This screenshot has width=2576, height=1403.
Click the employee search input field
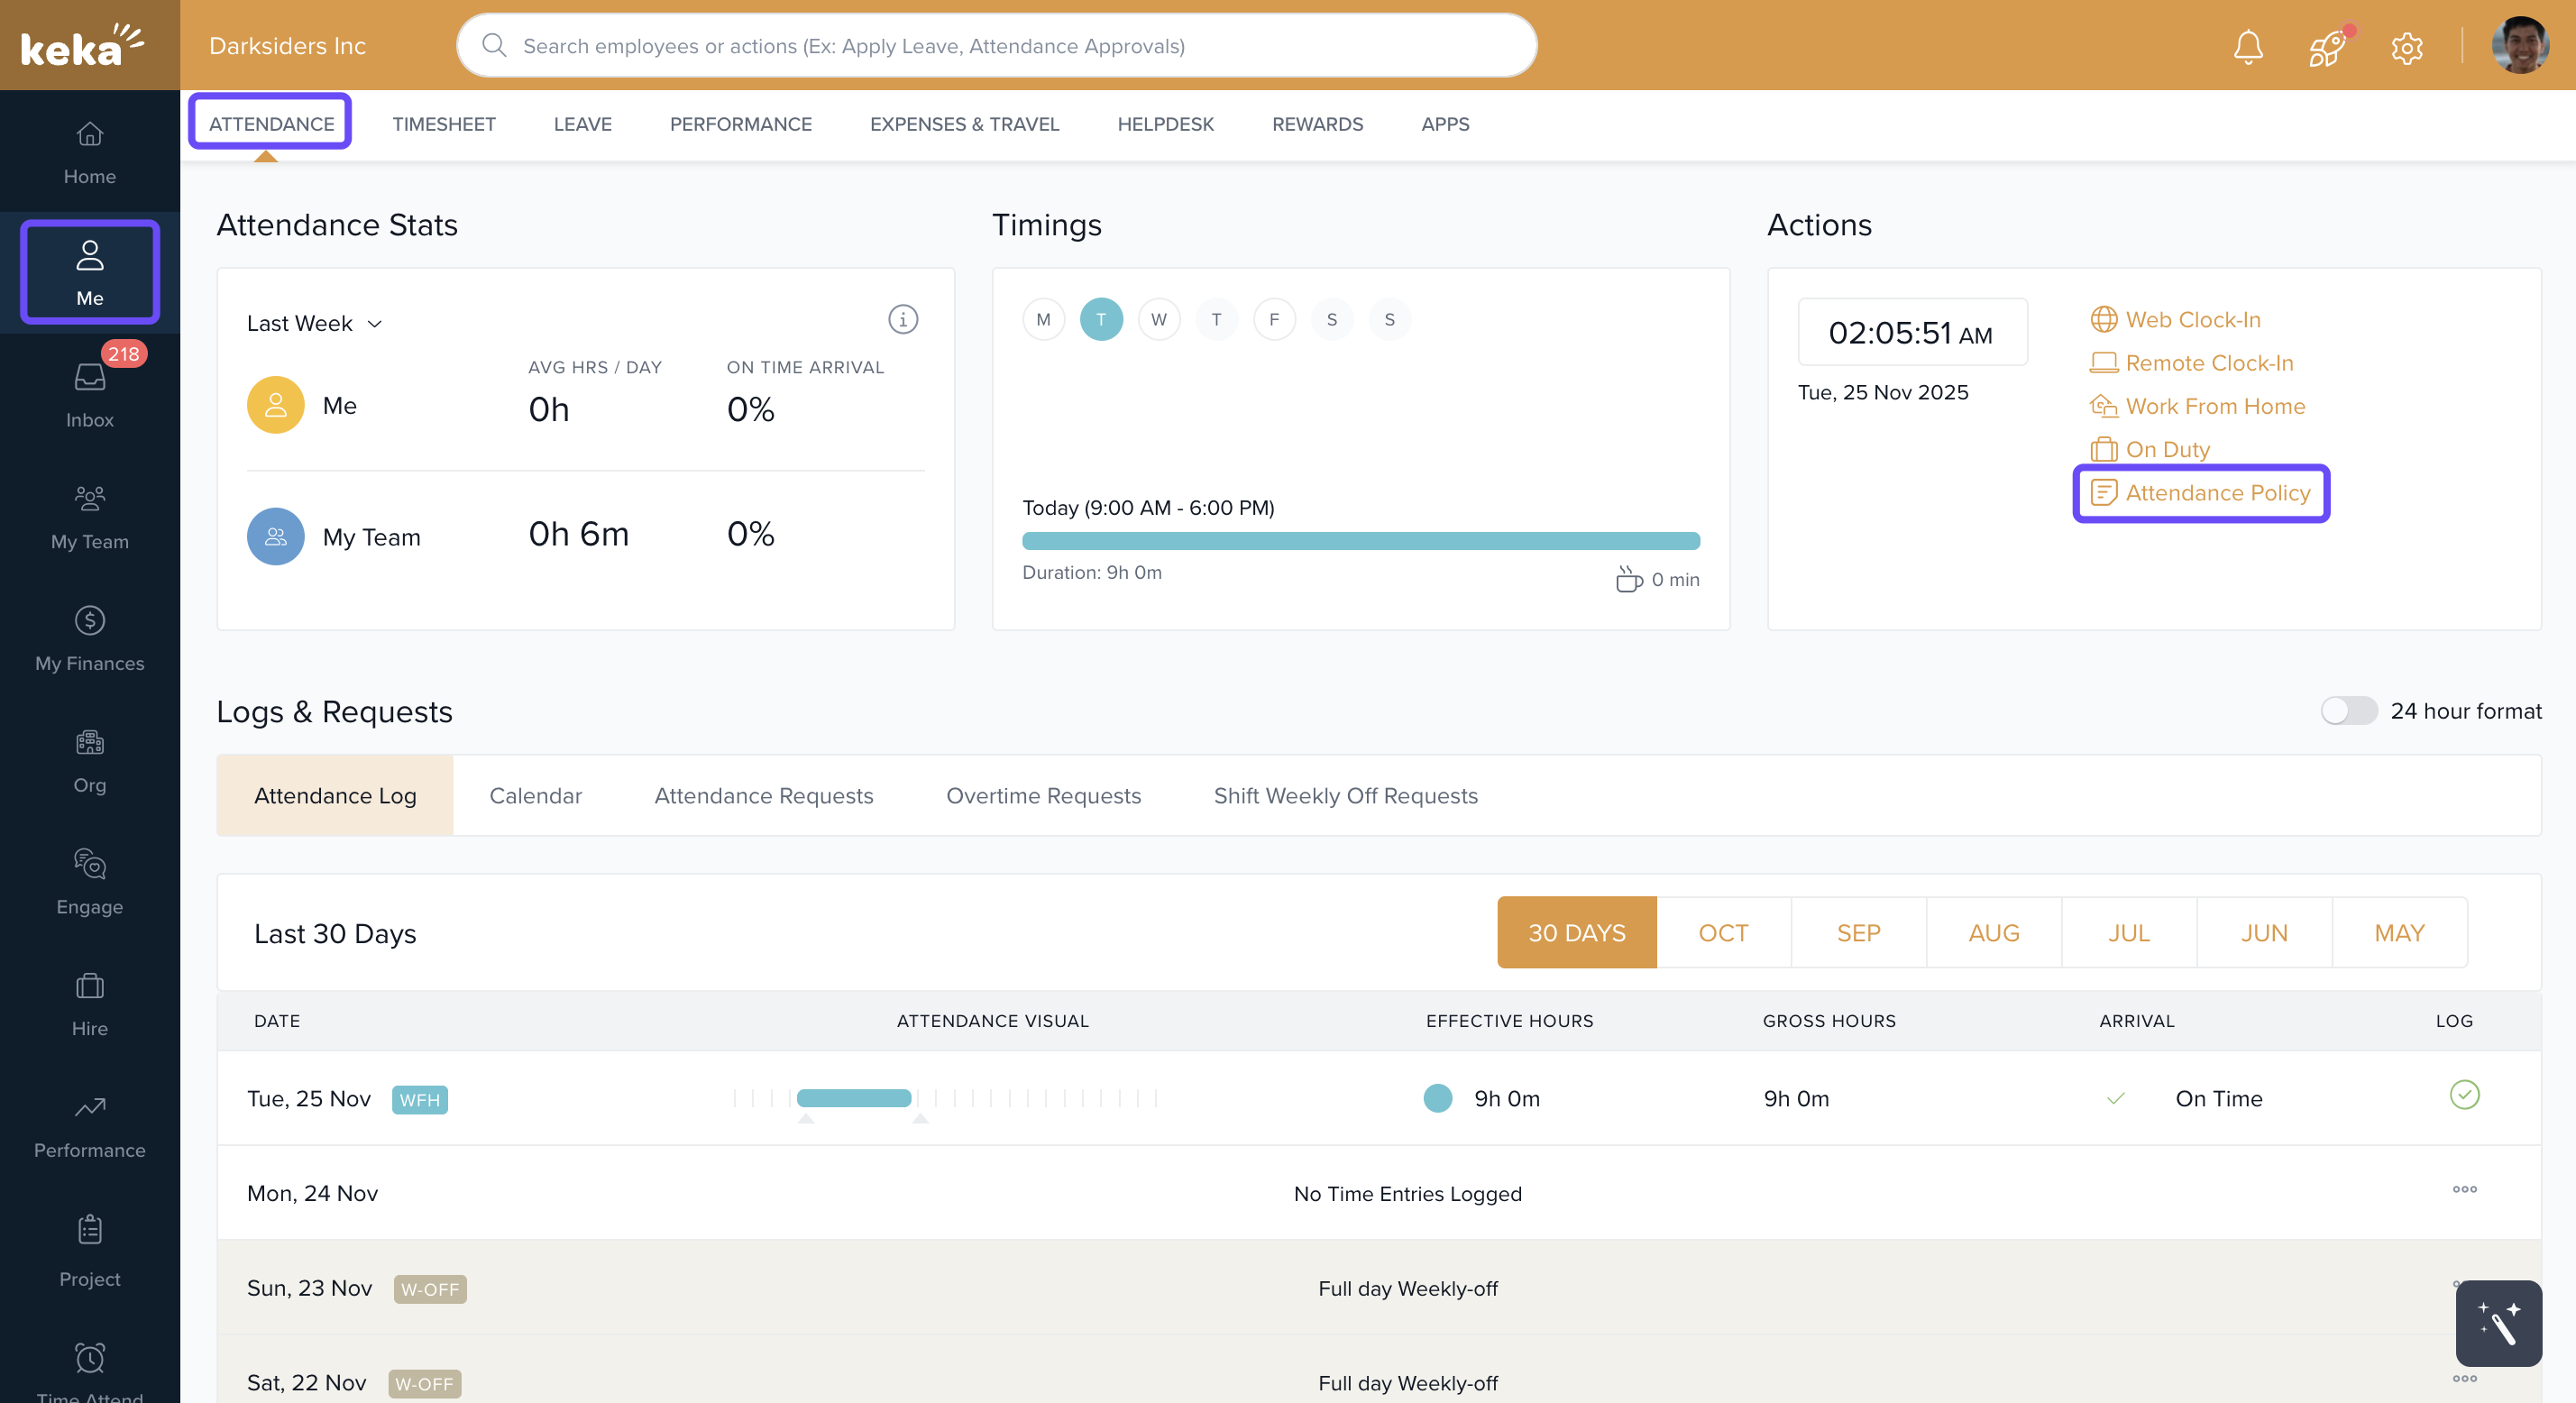(996, 46)
